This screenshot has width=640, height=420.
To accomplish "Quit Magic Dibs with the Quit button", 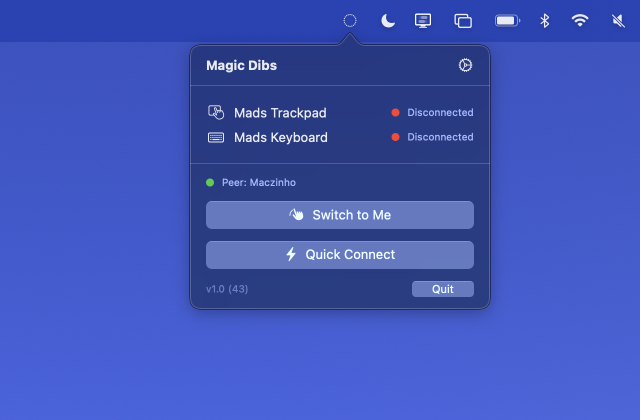I will (x=443, y=289).
